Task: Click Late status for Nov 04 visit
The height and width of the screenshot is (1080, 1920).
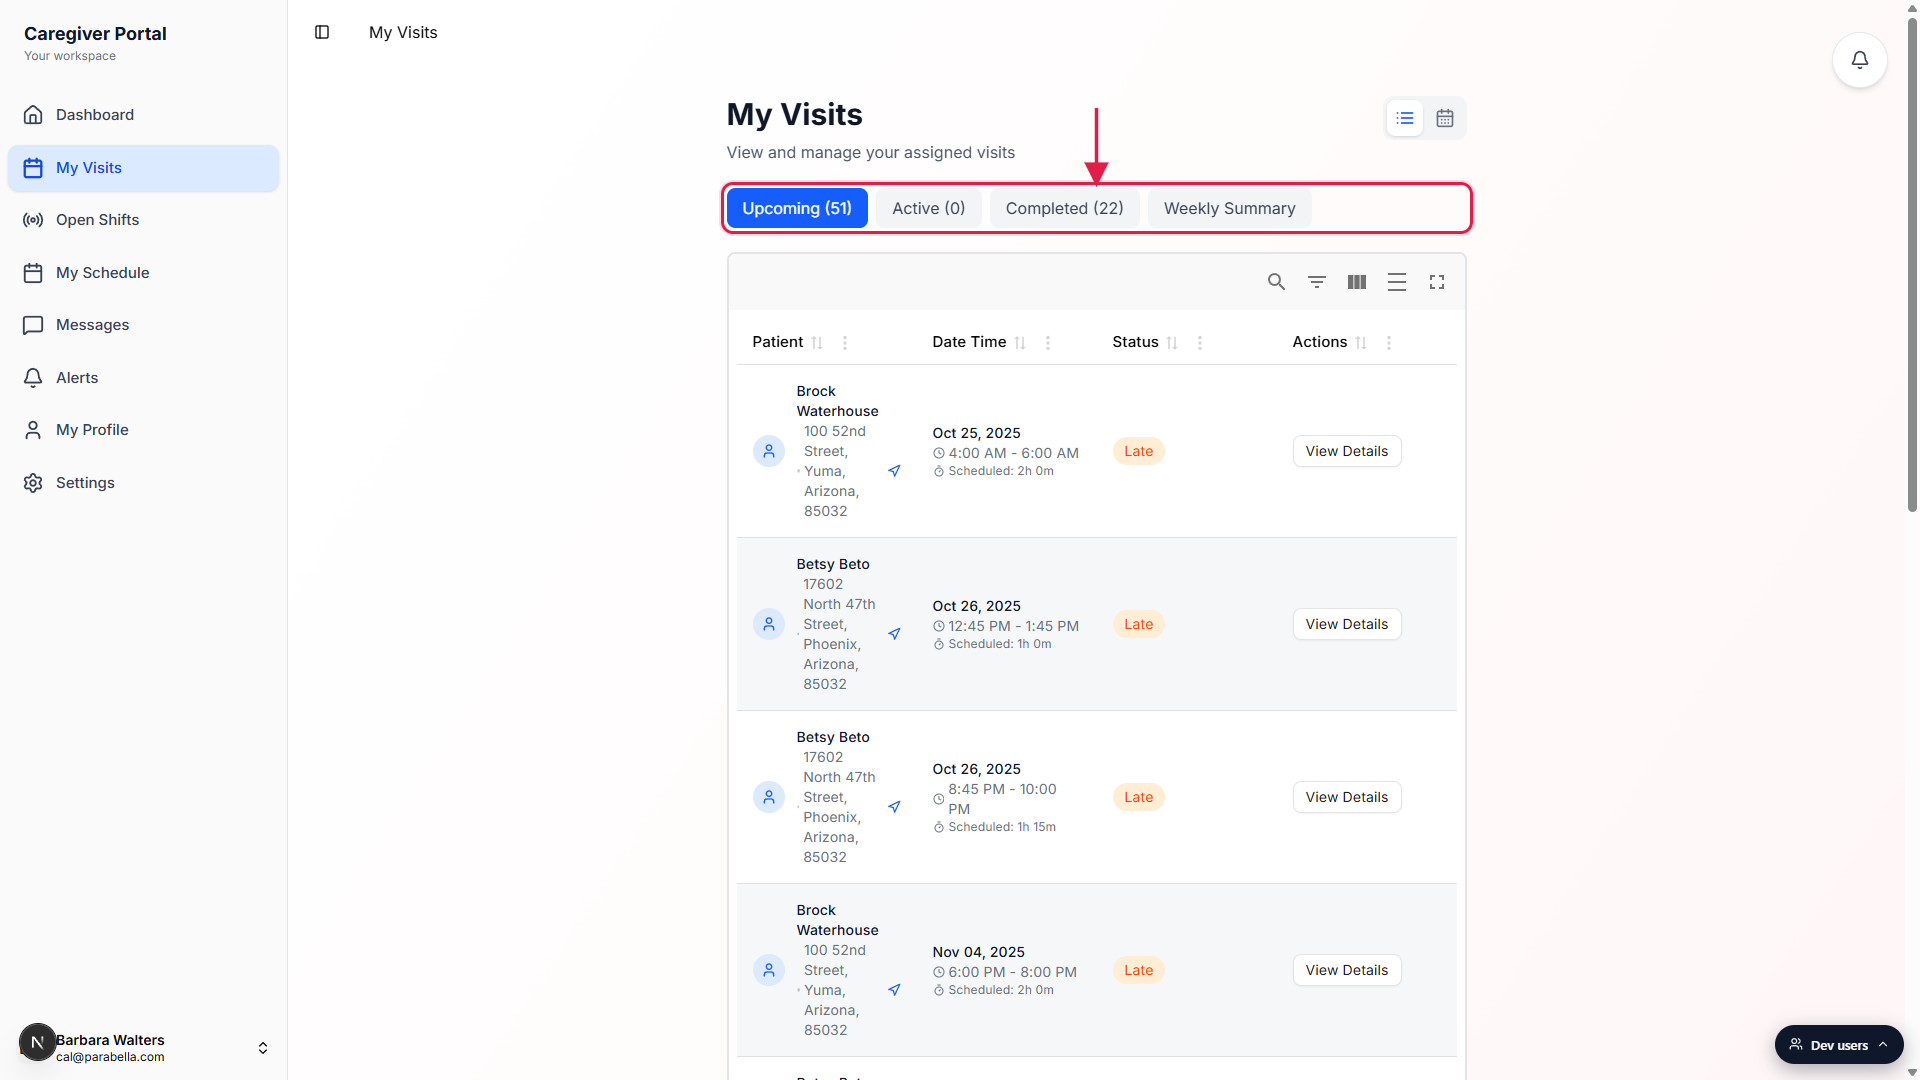Action: [1138, 970]
